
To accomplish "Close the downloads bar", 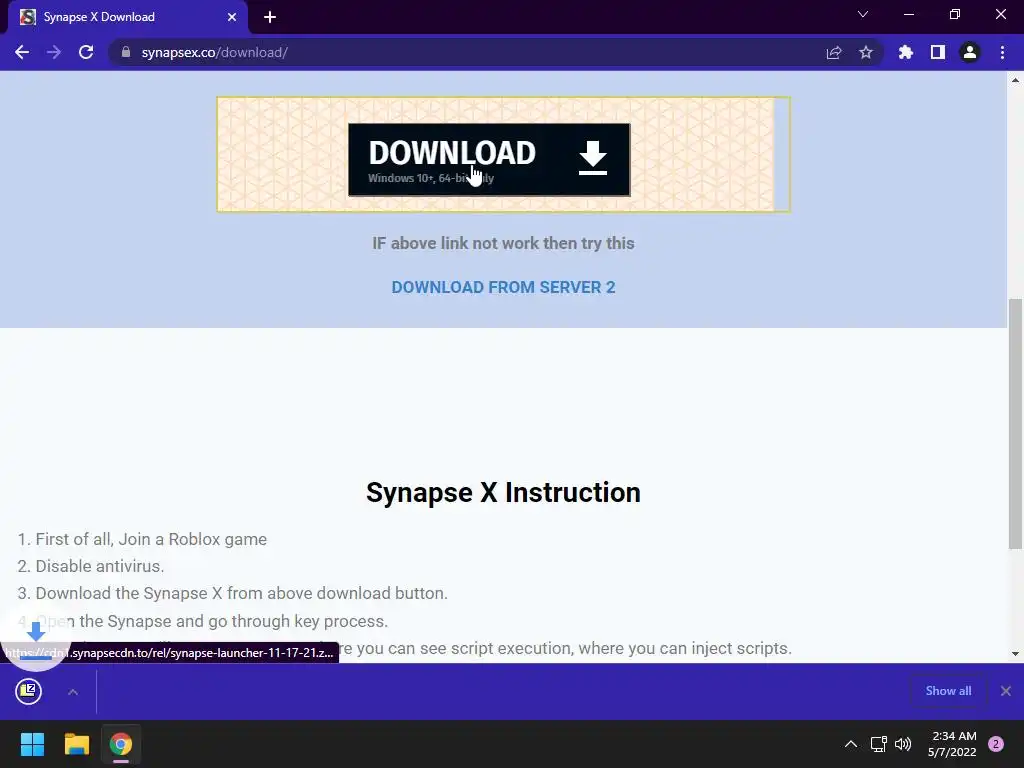I will coord(1006,691).
